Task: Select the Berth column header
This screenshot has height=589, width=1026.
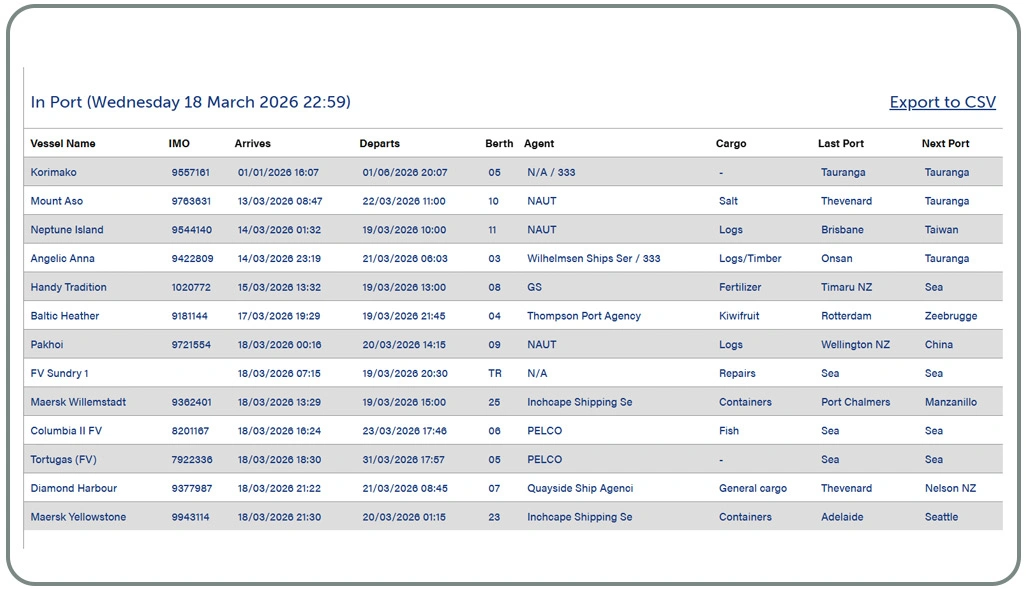Action: point(499,144)
